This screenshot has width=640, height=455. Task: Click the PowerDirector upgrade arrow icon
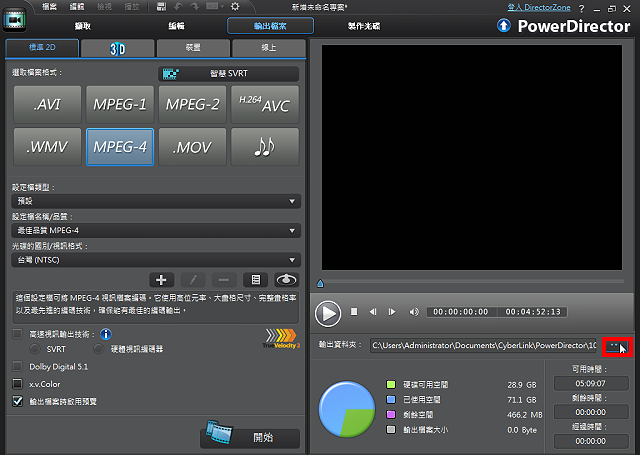504,26
